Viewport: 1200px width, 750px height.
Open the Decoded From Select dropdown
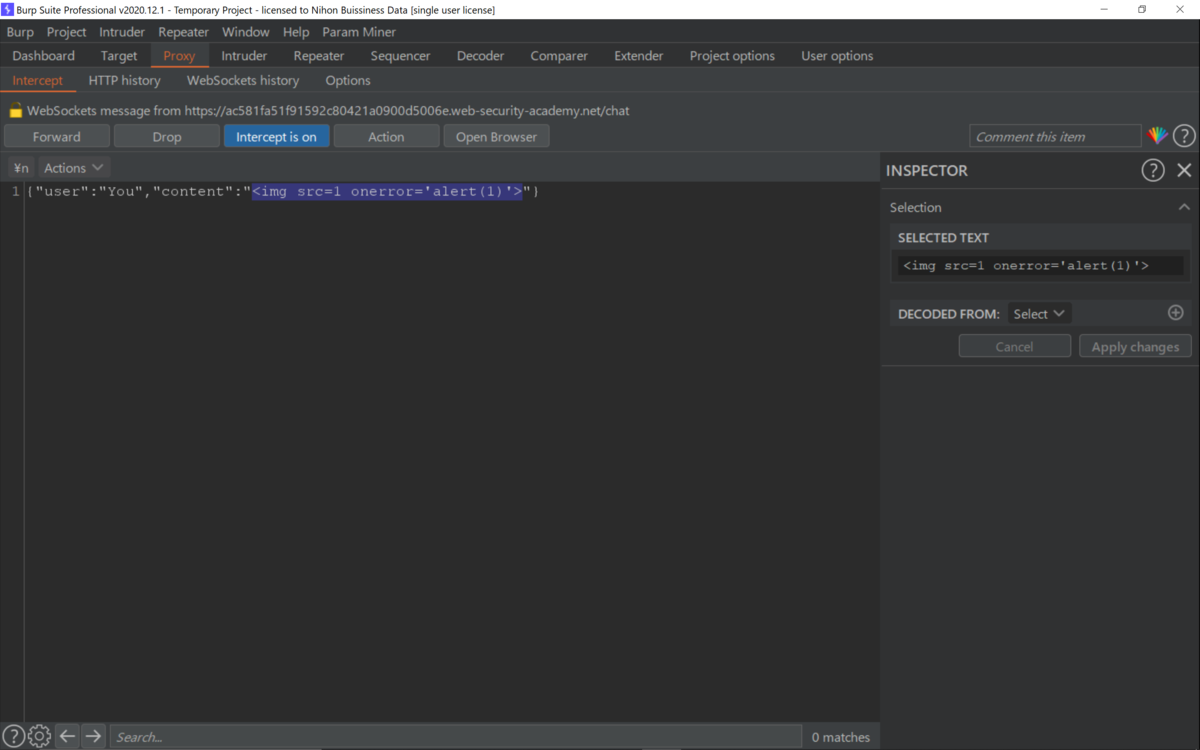click(x=1039, y=314)
